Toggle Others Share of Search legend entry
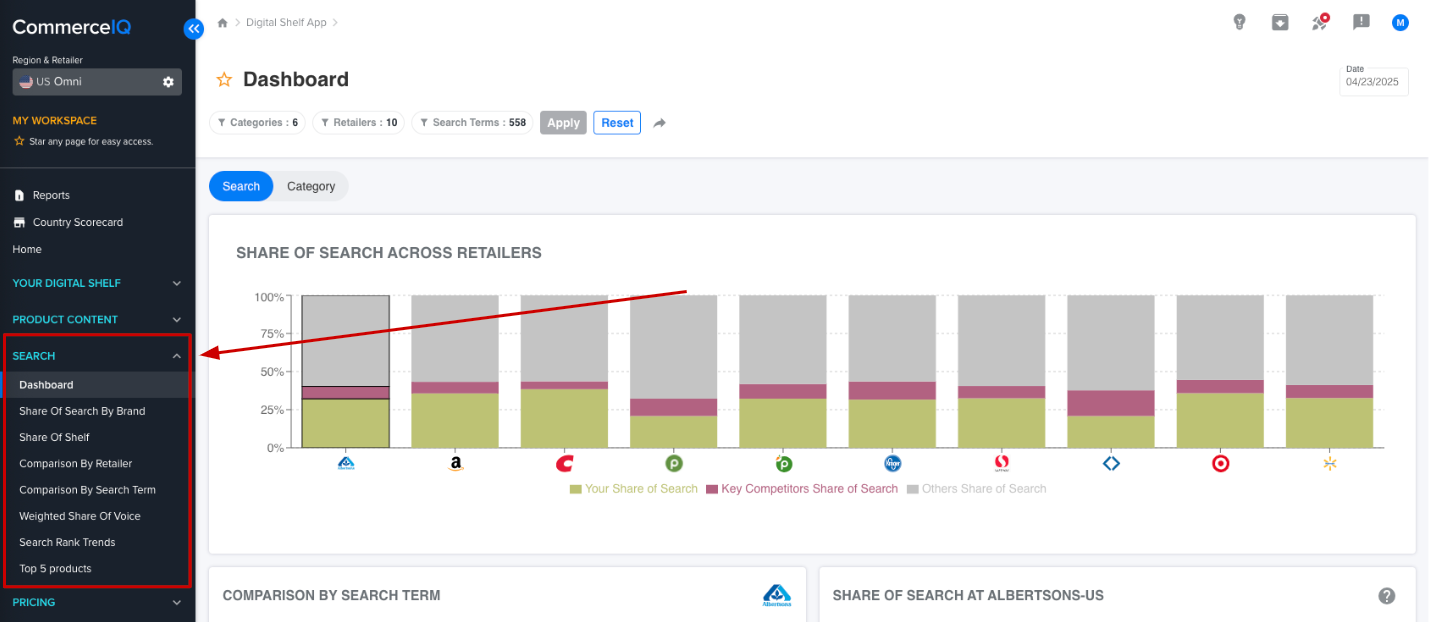Viewport: 1429px width, 622px height. coord(977,489)
